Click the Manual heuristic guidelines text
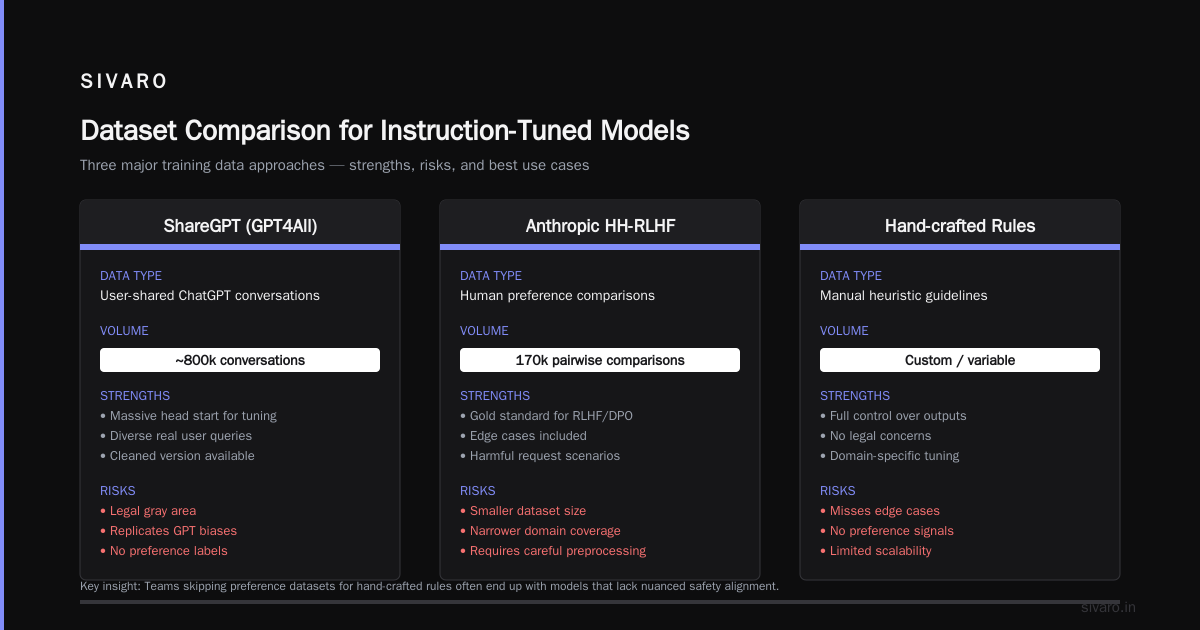Image resolution: width=1200 pixels, height=630 pixels. (x=903, y=295)
